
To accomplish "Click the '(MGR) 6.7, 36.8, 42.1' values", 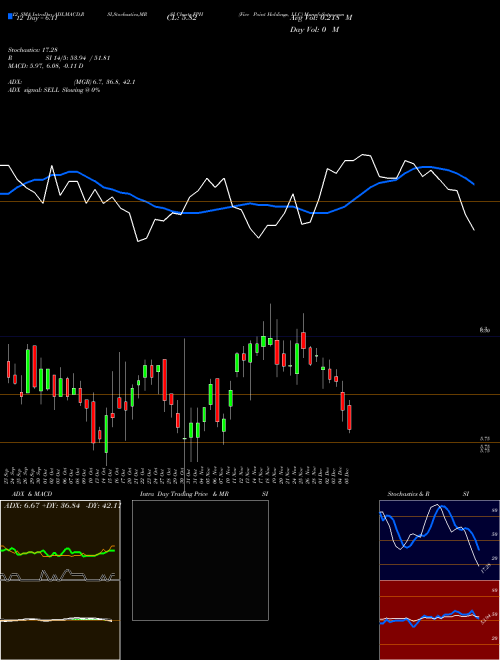I will [x=104, y=82].
